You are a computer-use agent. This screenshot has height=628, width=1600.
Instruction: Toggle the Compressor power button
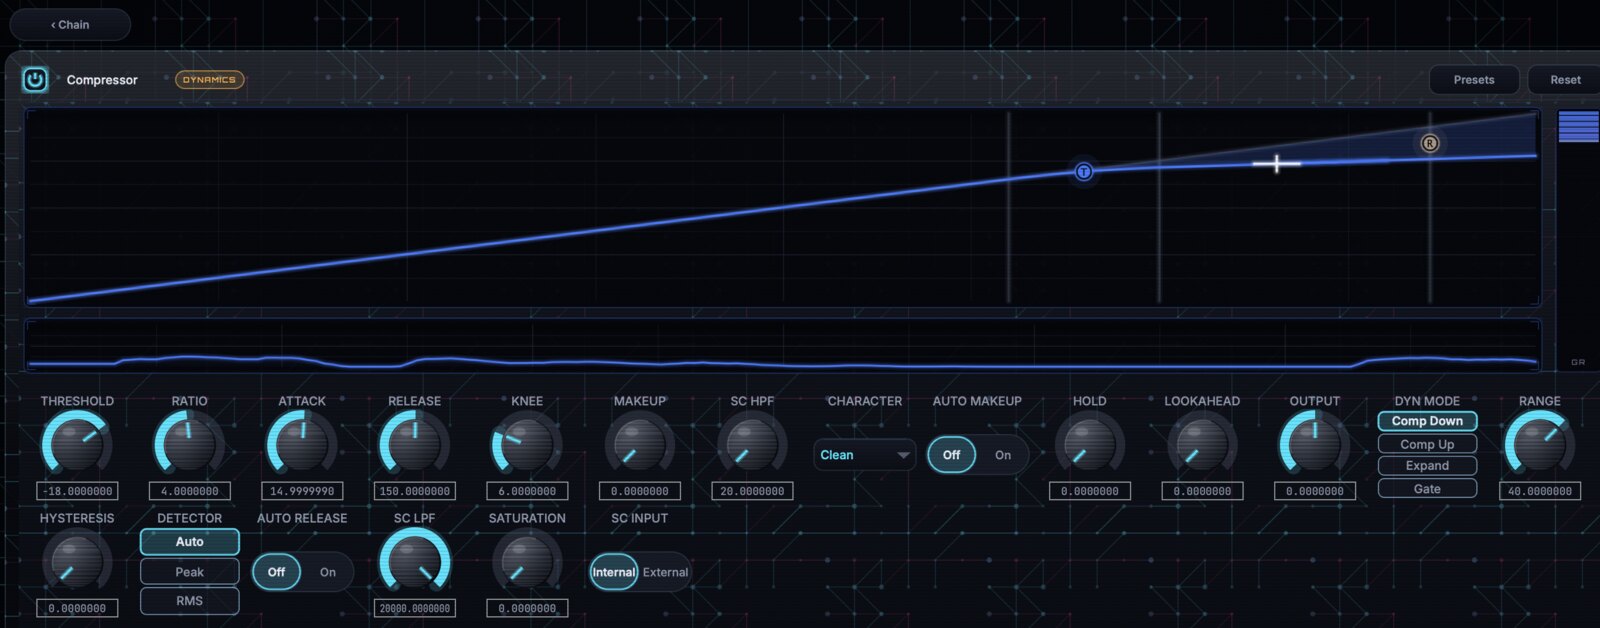(35, 79)
